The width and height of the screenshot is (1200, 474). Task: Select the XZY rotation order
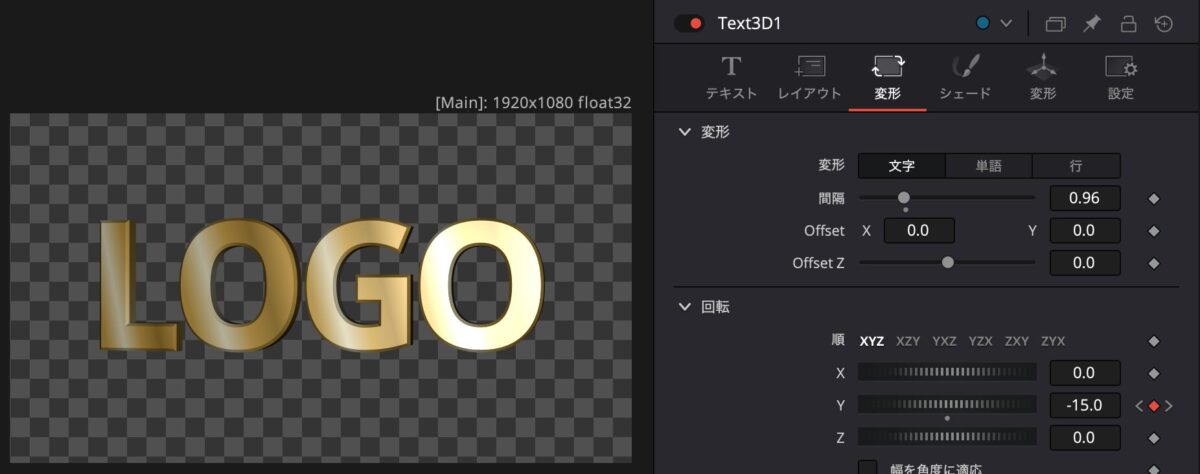click(908, 341)
